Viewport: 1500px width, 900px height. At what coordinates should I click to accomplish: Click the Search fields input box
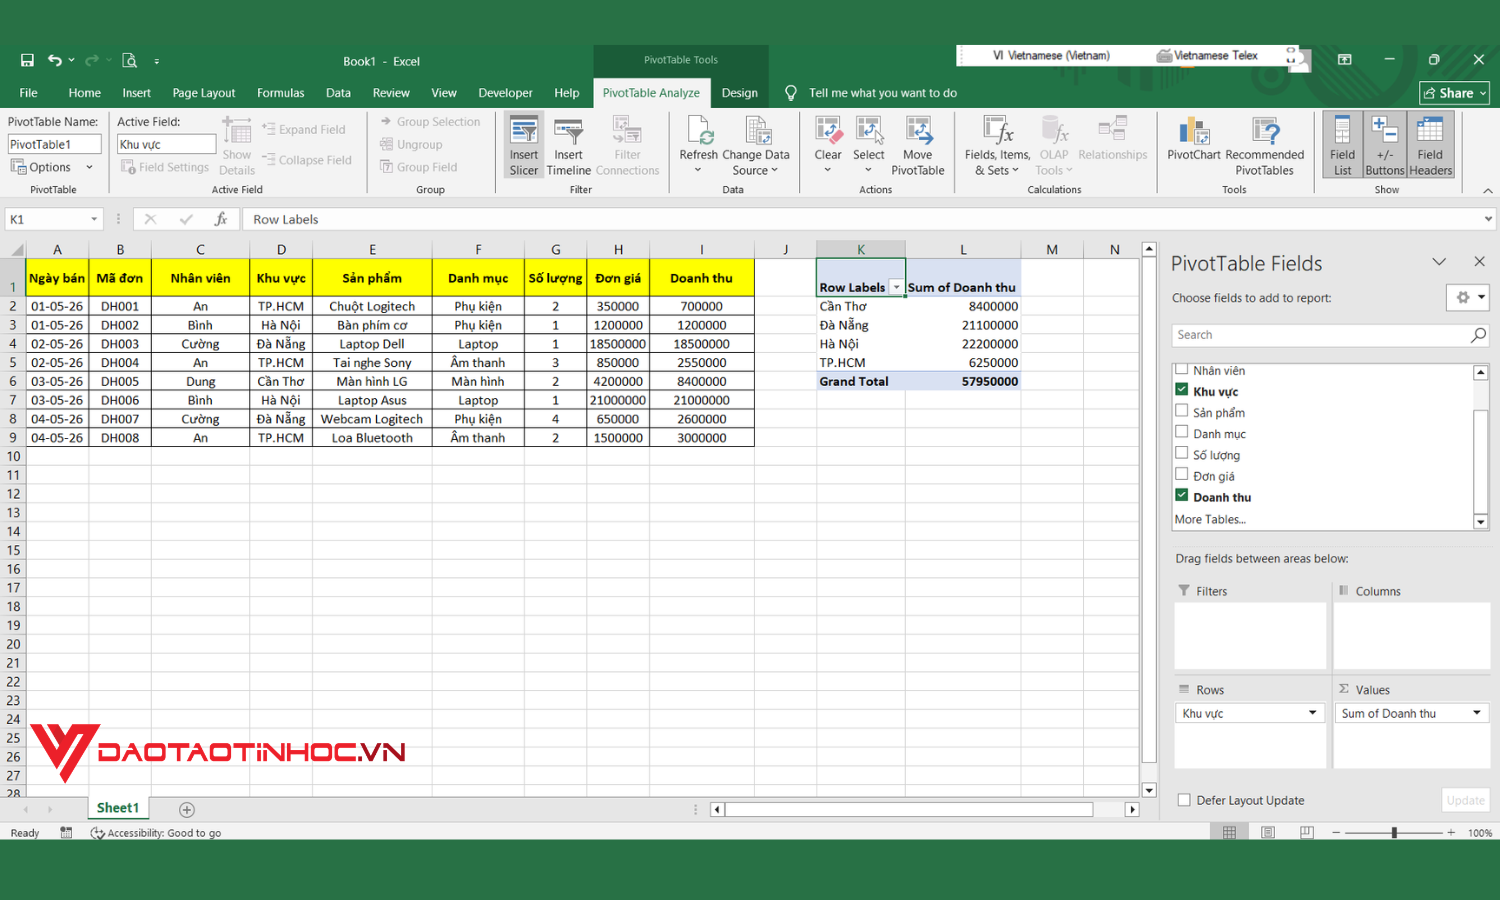pyautogui.click(x=1321, y=335)
